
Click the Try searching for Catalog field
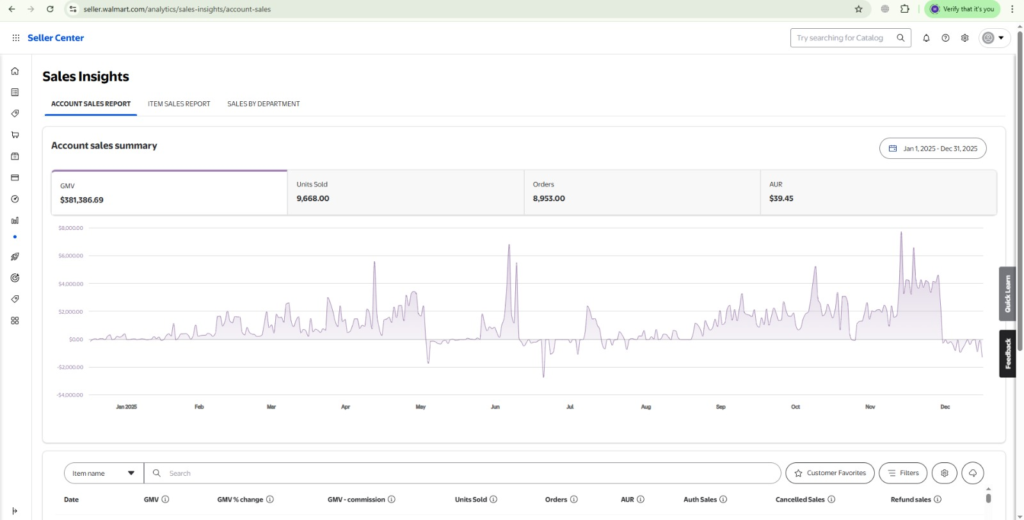pos(840,38)
